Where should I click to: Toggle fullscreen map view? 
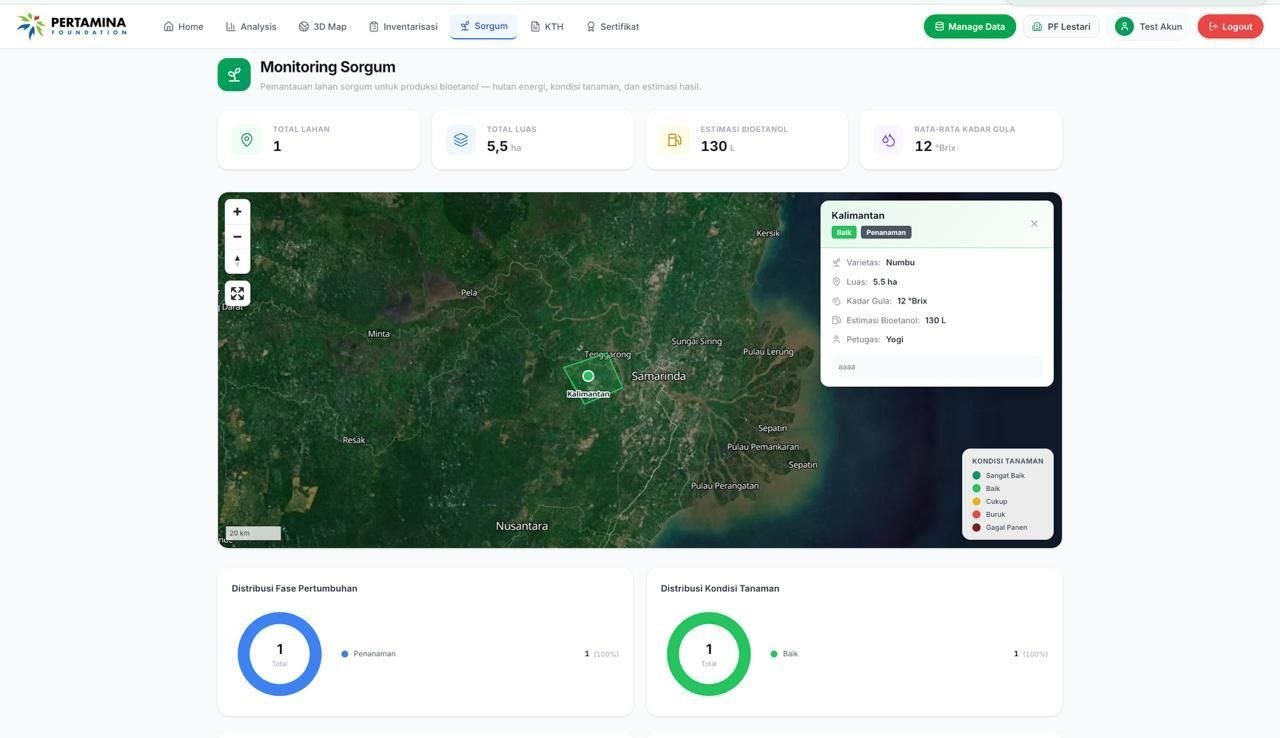[x=237, y=294]
